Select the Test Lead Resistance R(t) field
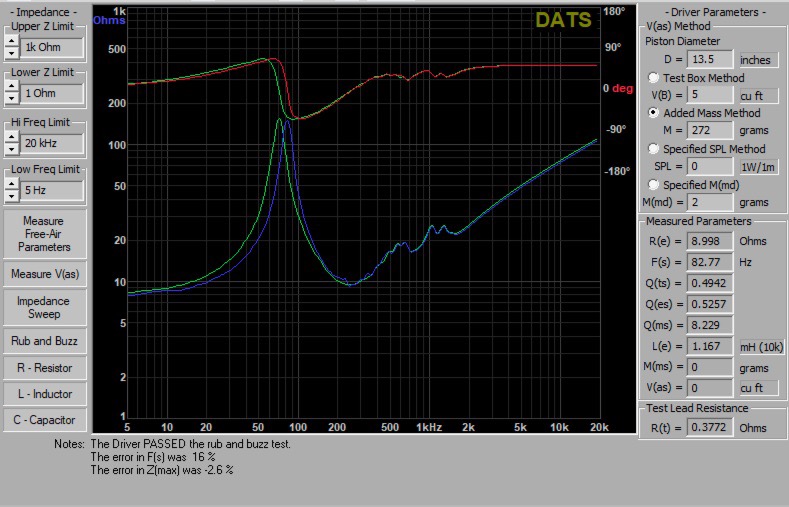The image size is (789, 507). pos(710,427)
